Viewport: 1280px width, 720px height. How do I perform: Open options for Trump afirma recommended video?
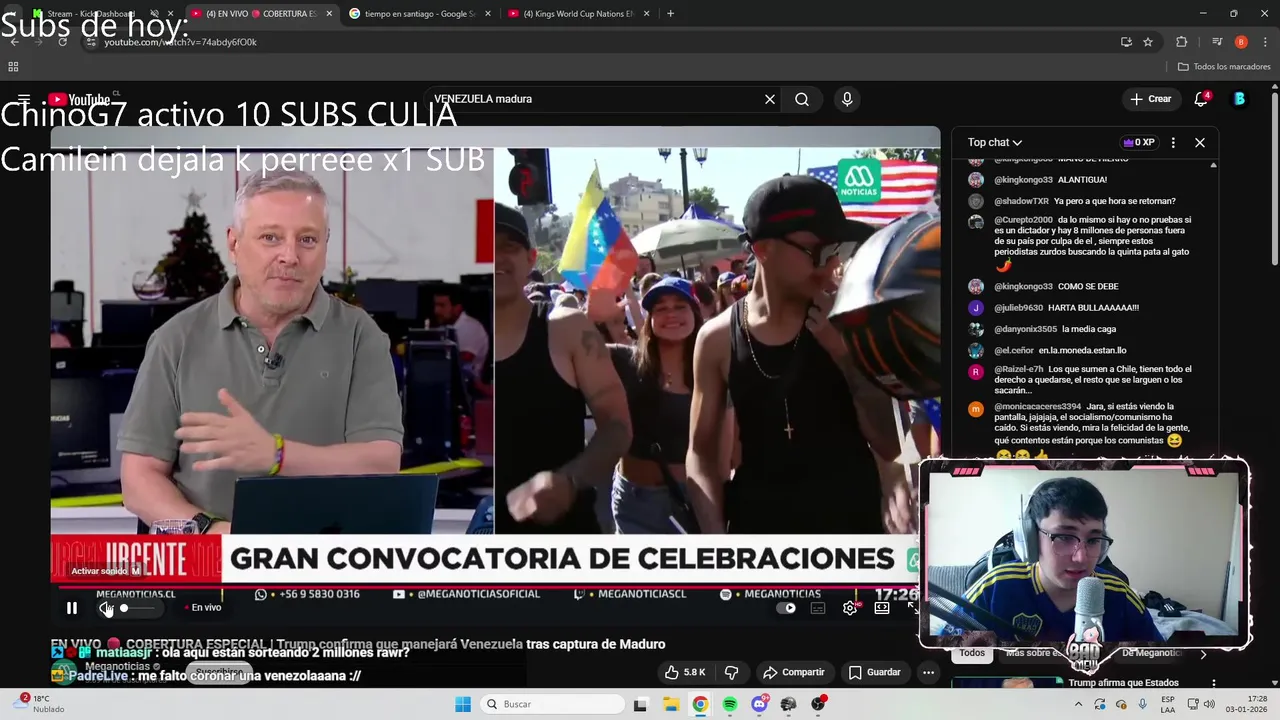[x=1213, y=684]
